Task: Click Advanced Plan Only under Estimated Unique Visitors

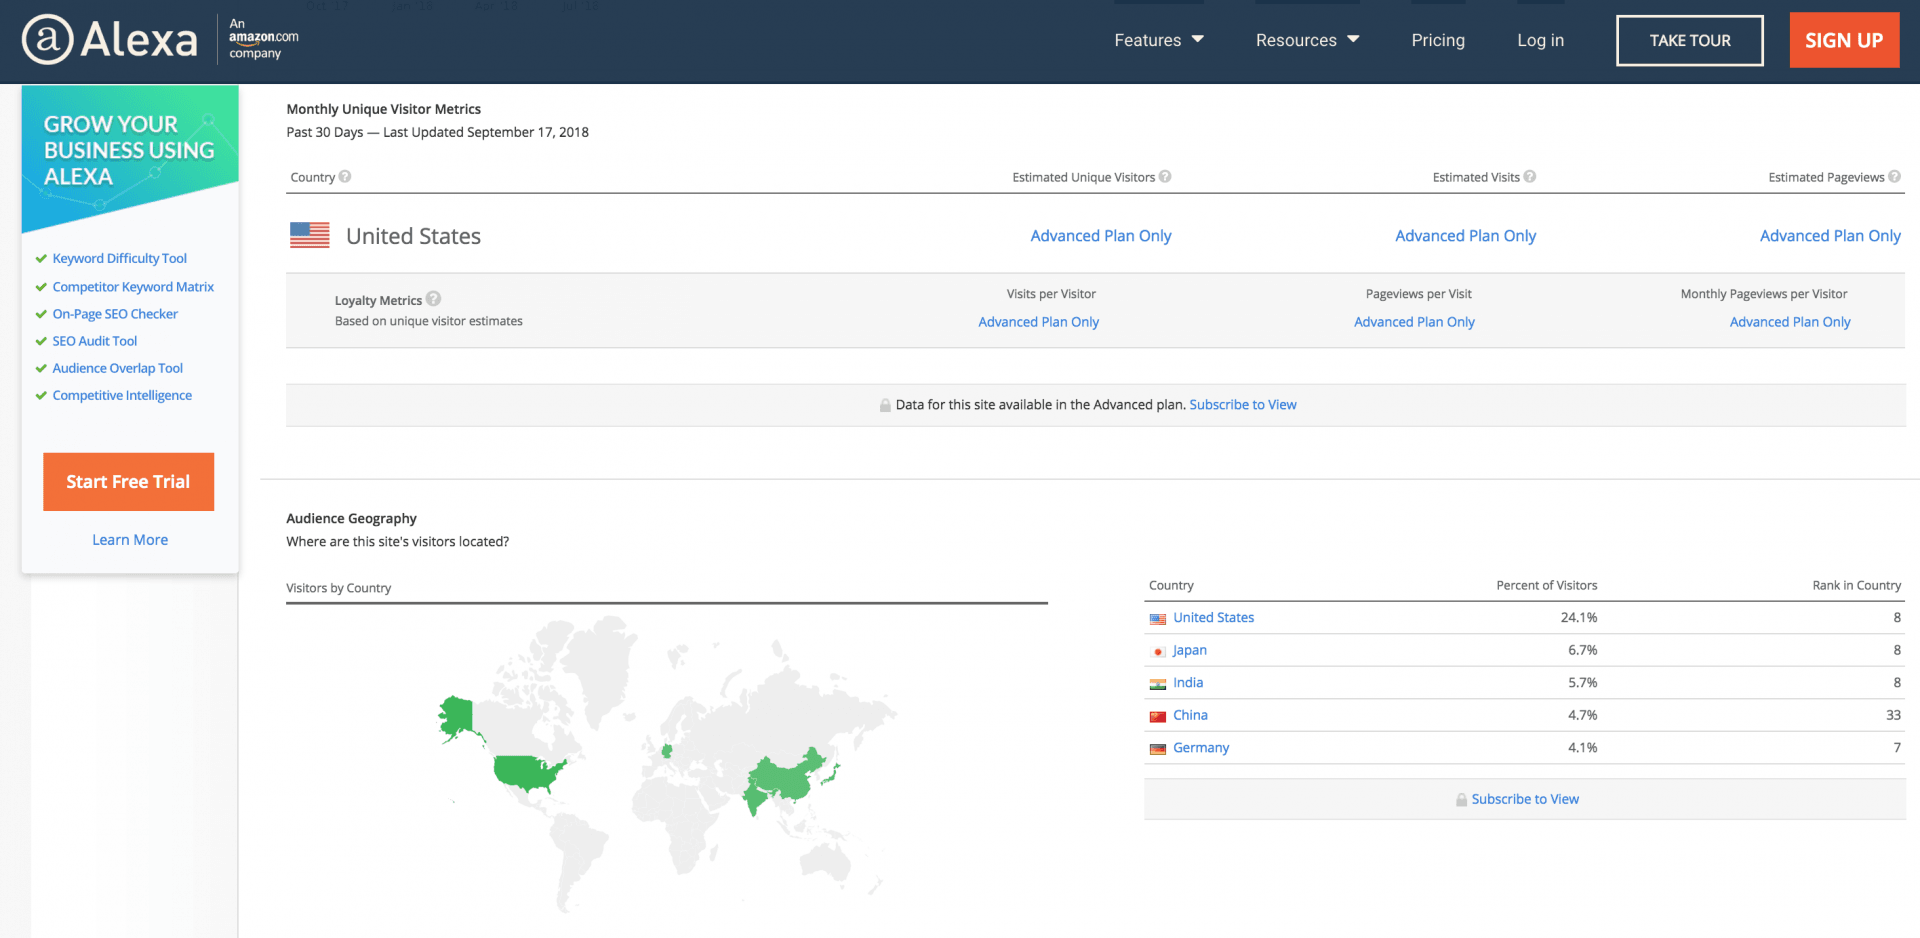Action: 1101,236
